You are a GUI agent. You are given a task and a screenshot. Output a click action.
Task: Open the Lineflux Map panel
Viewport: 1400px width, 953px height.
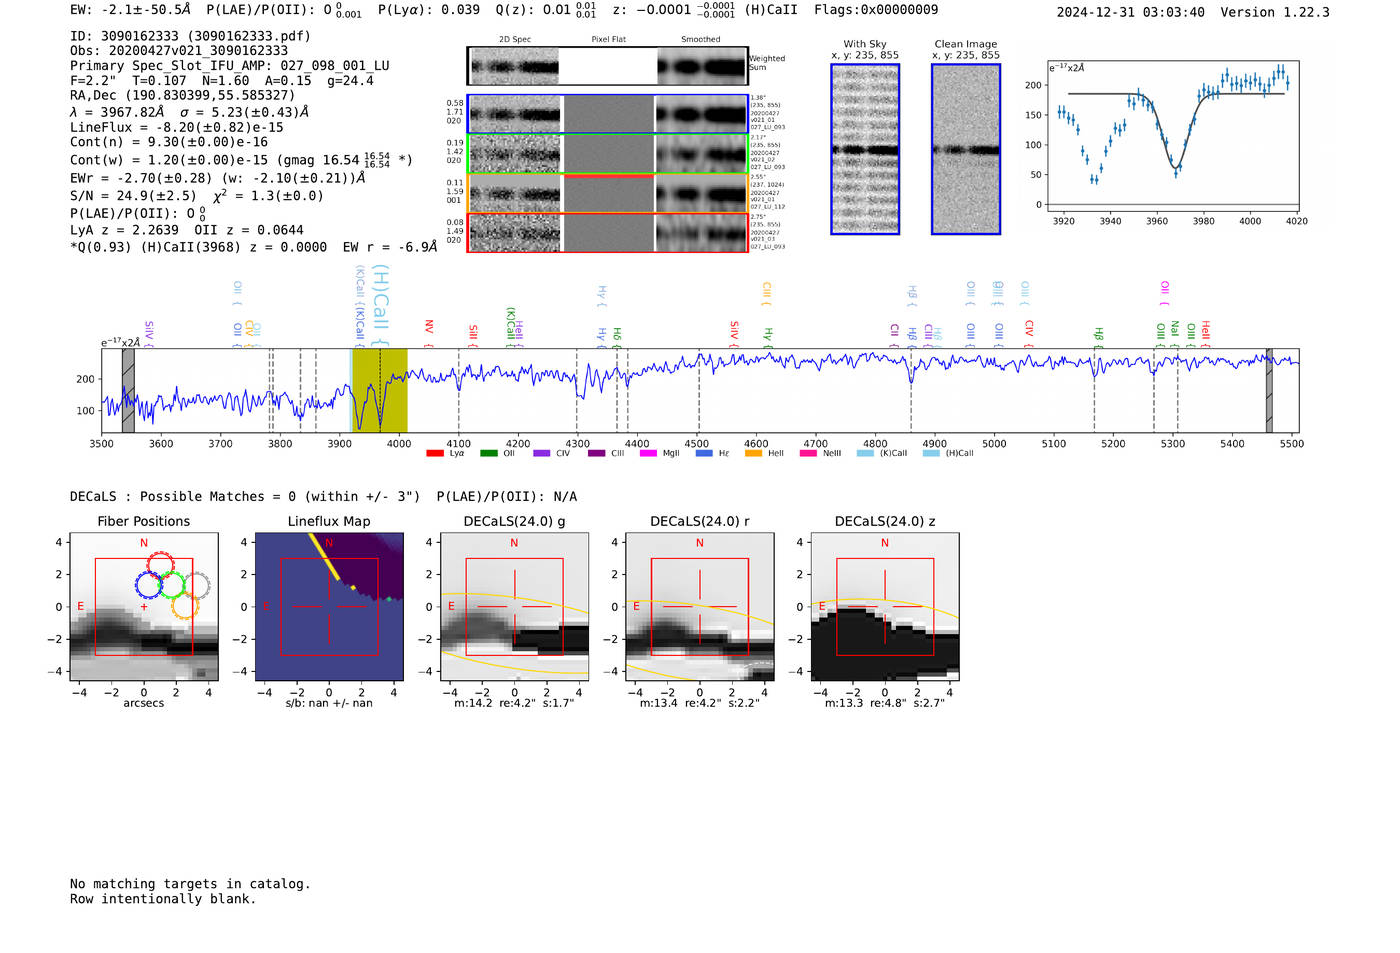329,607
